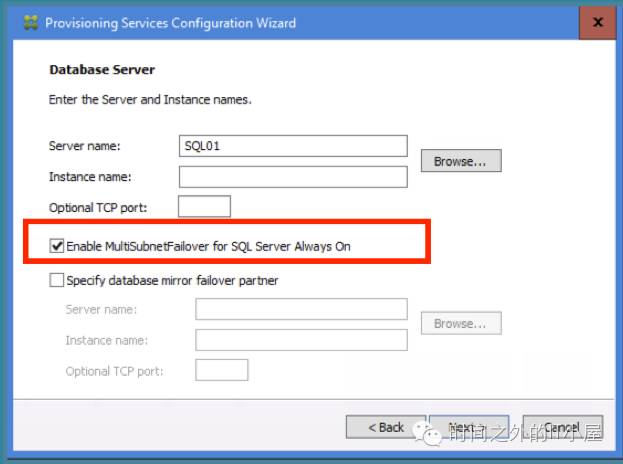
Task: Check Specify database mirror failover partner
Action: click(56, 280)
